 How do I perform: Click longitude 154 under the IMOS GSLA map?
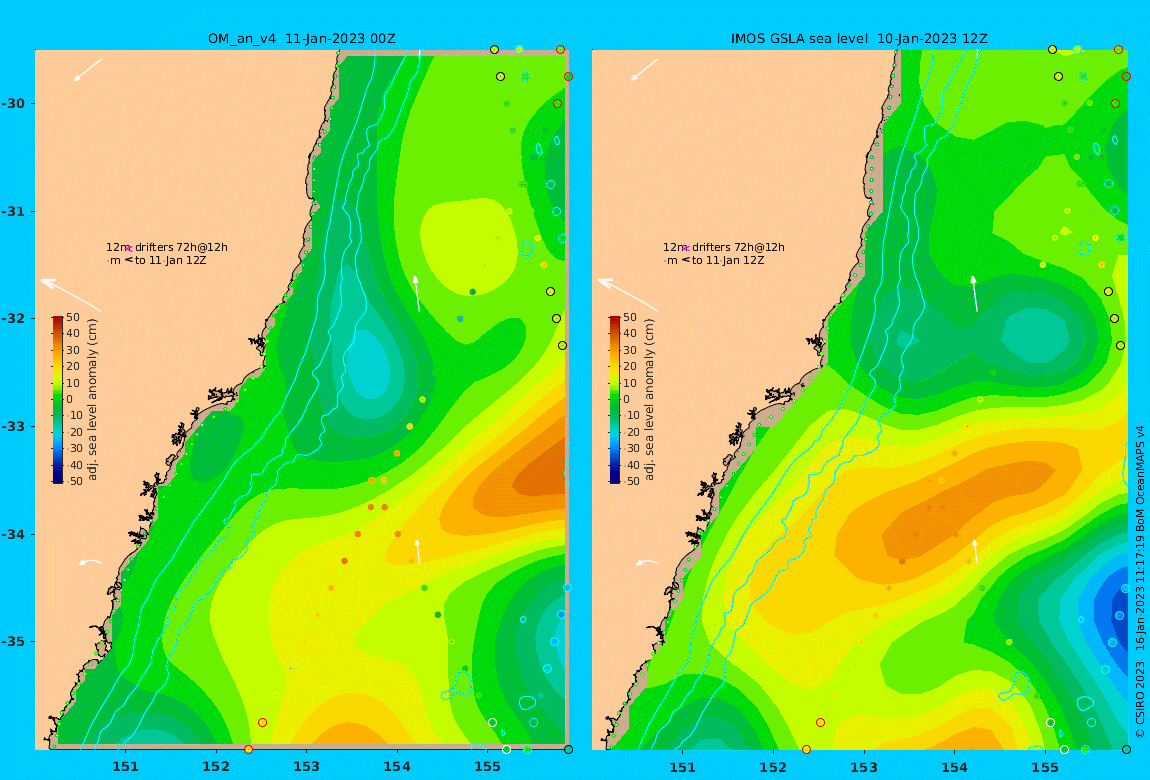954,767
